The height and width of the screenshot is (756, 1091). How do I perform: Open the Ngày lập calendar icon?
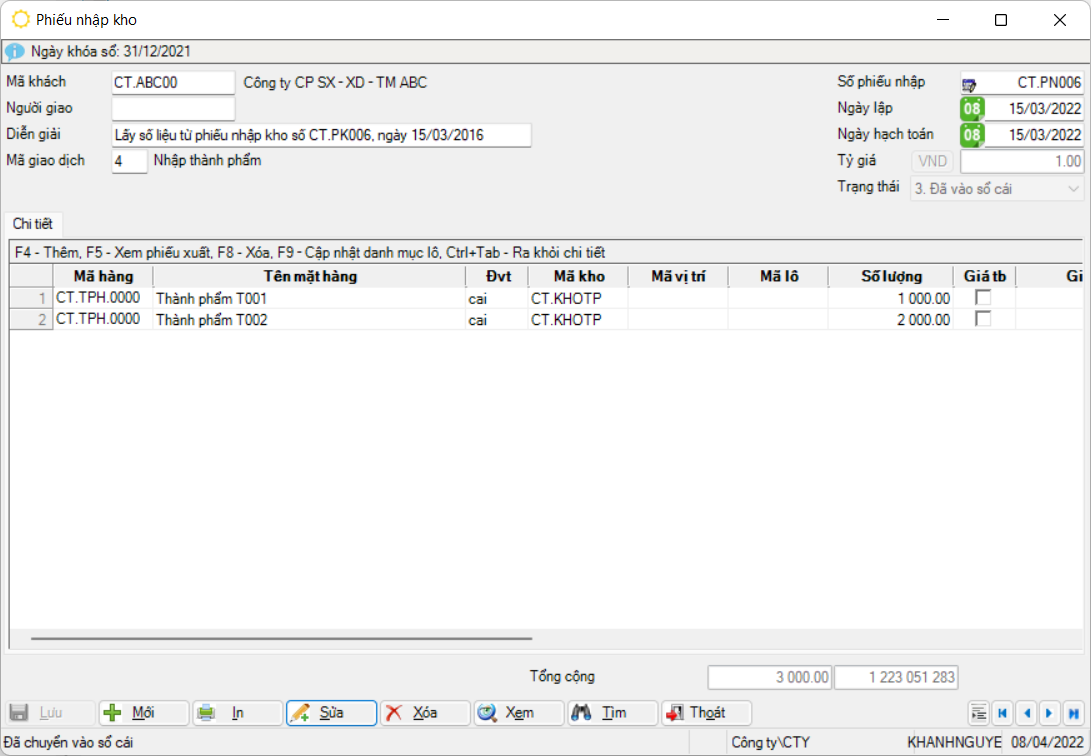pyautogui.click(x=971, y=109)
